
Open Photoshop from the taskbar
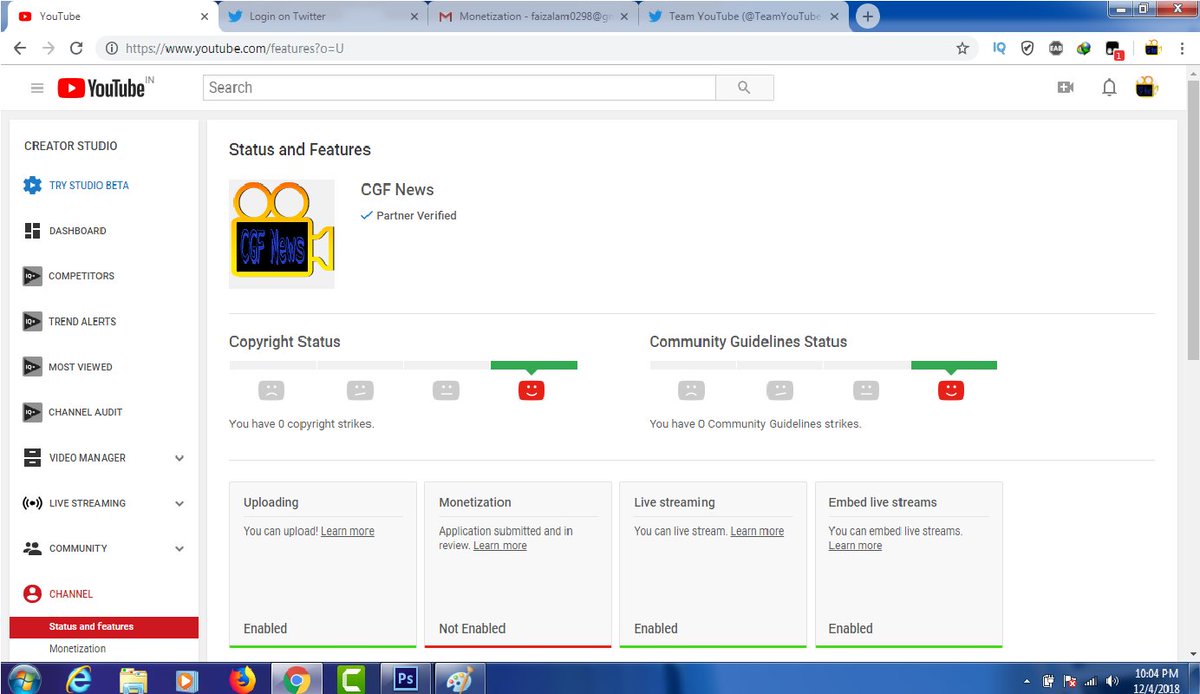pyautogui.click(x=405, y=680)
